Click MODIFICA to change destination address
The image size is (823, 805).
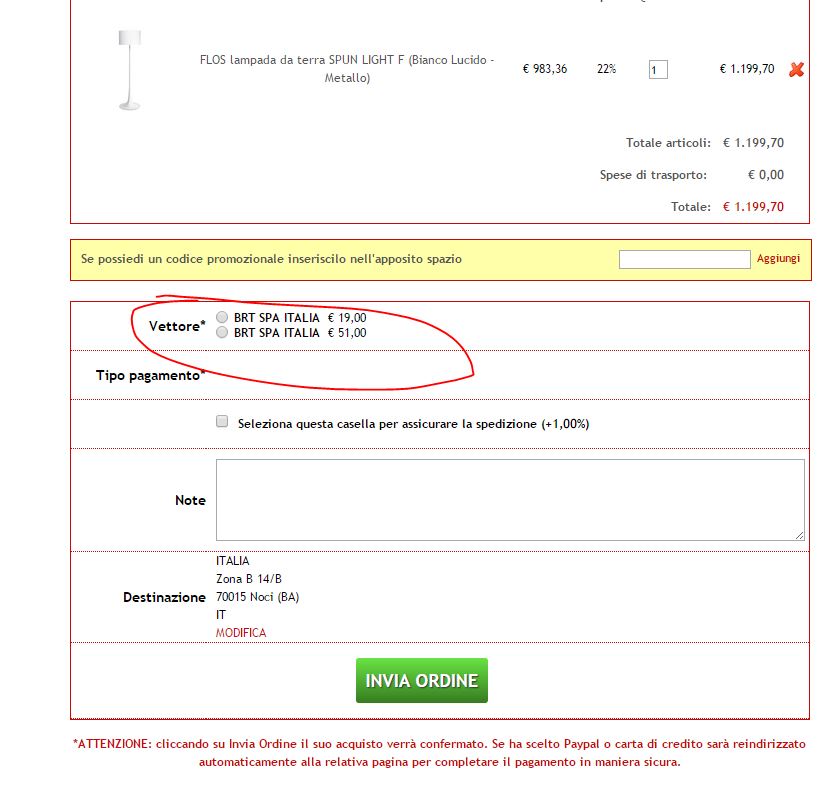[241, 633]
